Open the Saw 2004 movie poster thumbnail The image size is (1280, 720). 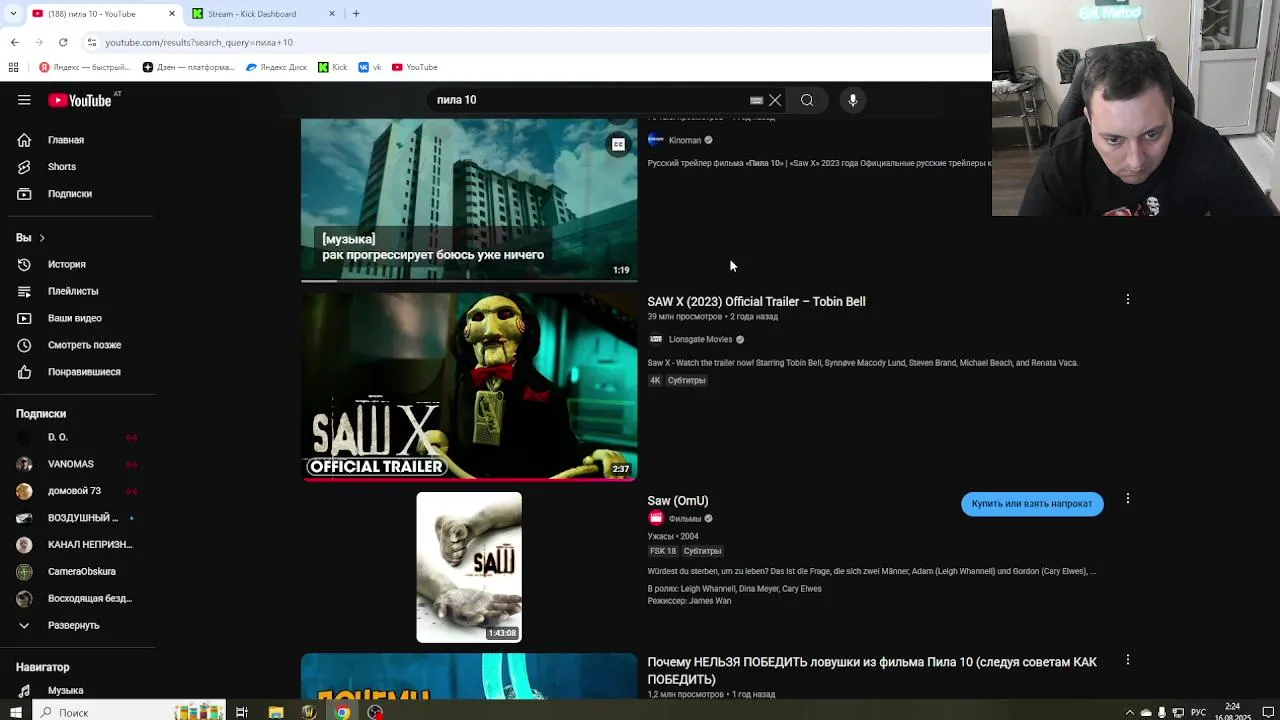469,567
